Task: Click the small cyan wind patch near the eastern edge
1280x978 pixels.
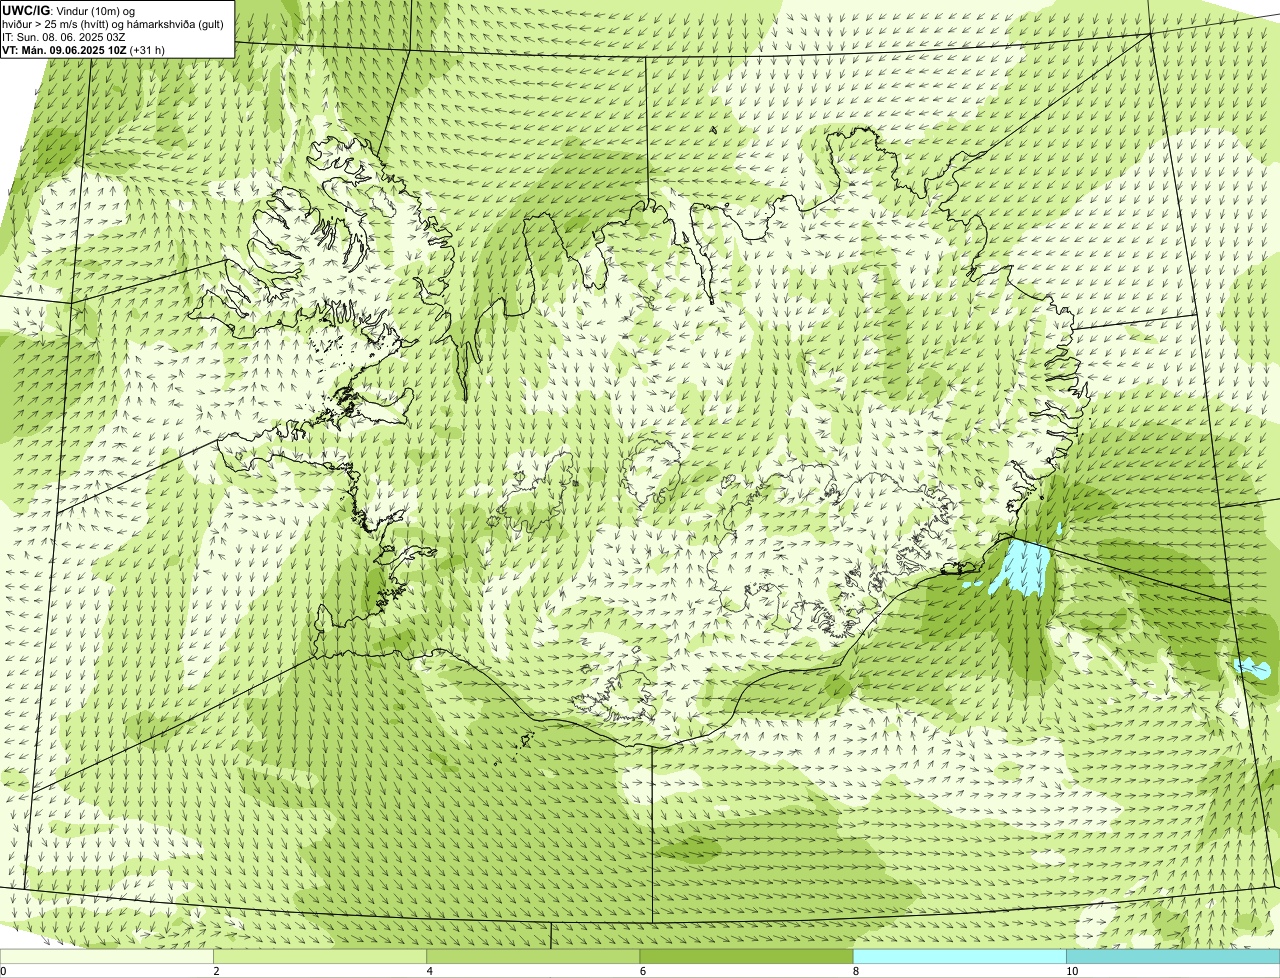Action: (x=1253, y=668)
